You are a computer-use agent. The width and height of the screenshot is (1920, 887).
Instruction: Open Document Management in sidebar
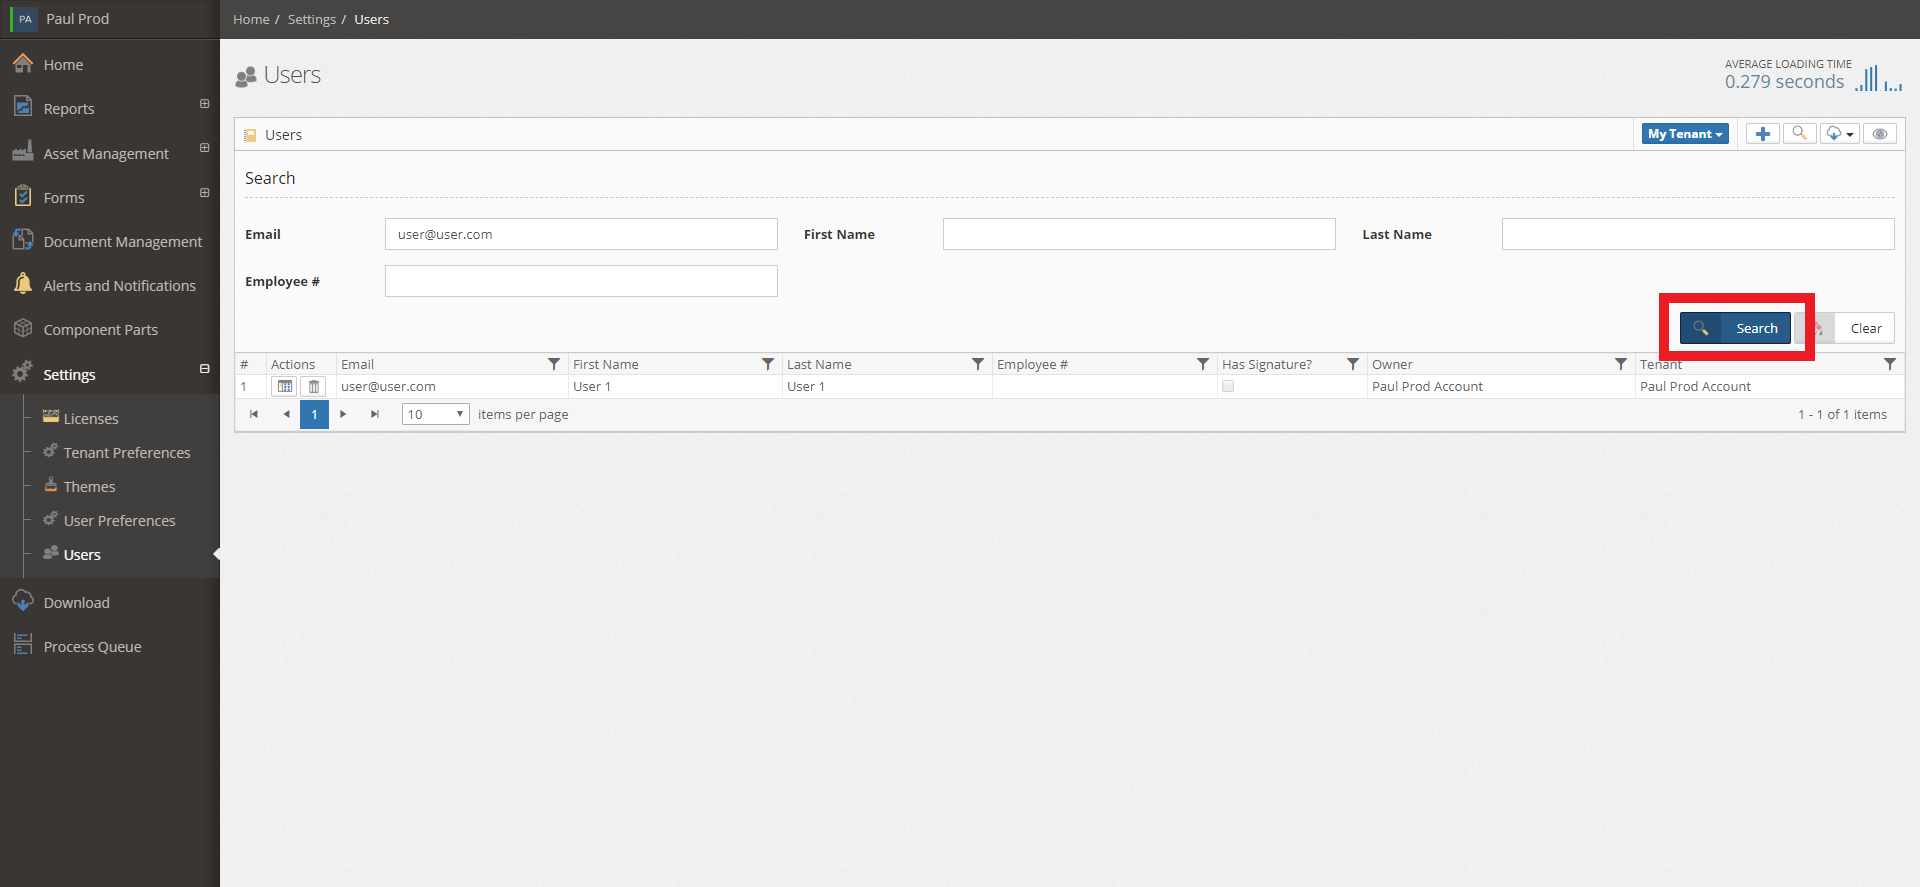[123, 242]
